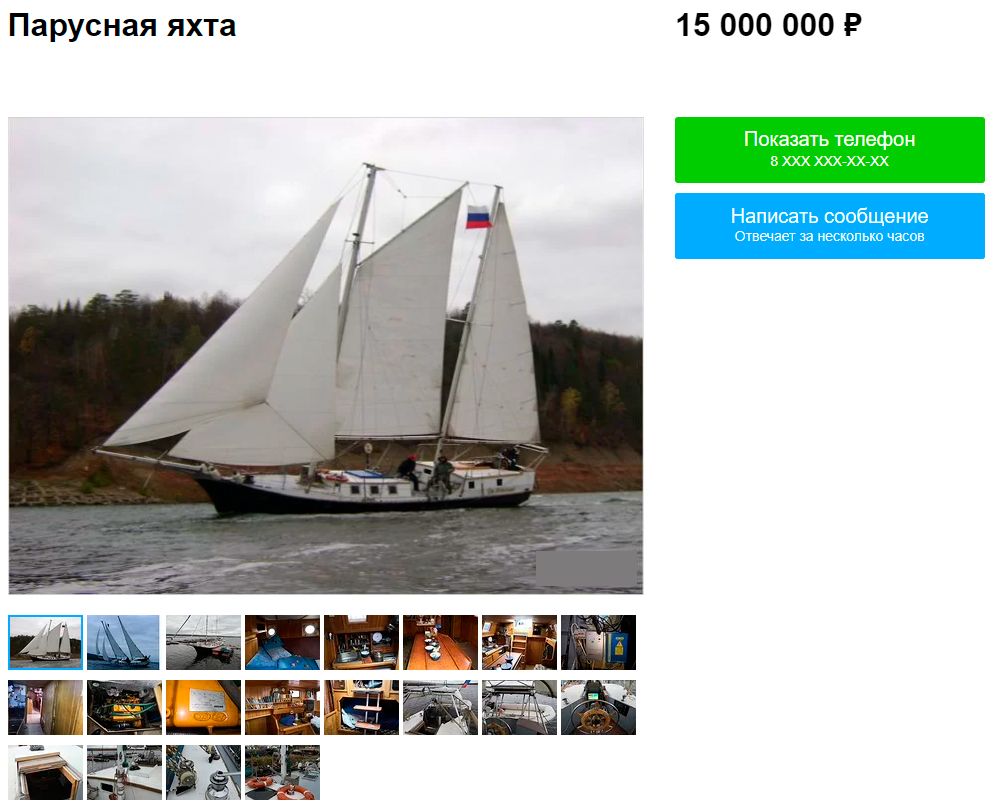Select the orange tank label thumbnail
The width and height of the screenshot is (993, 811).
pyautogui.click(x=203, y=707)
